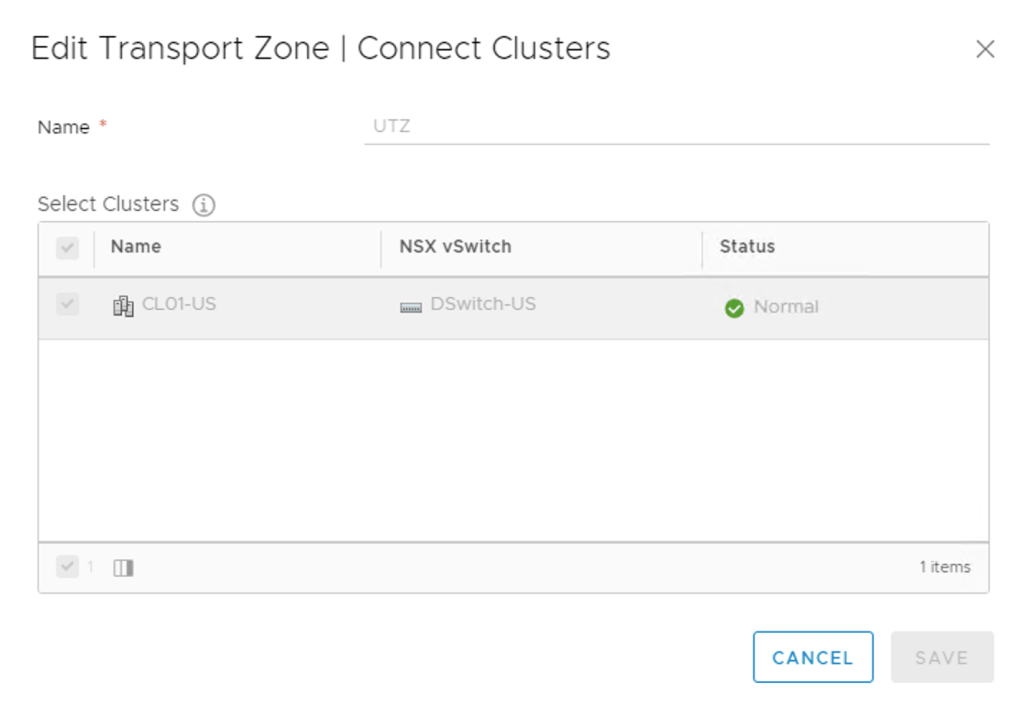This screenshot has height=716, width=1023.
Task: Click the selected-count checkbox in table footer
Action: (67, 567)
